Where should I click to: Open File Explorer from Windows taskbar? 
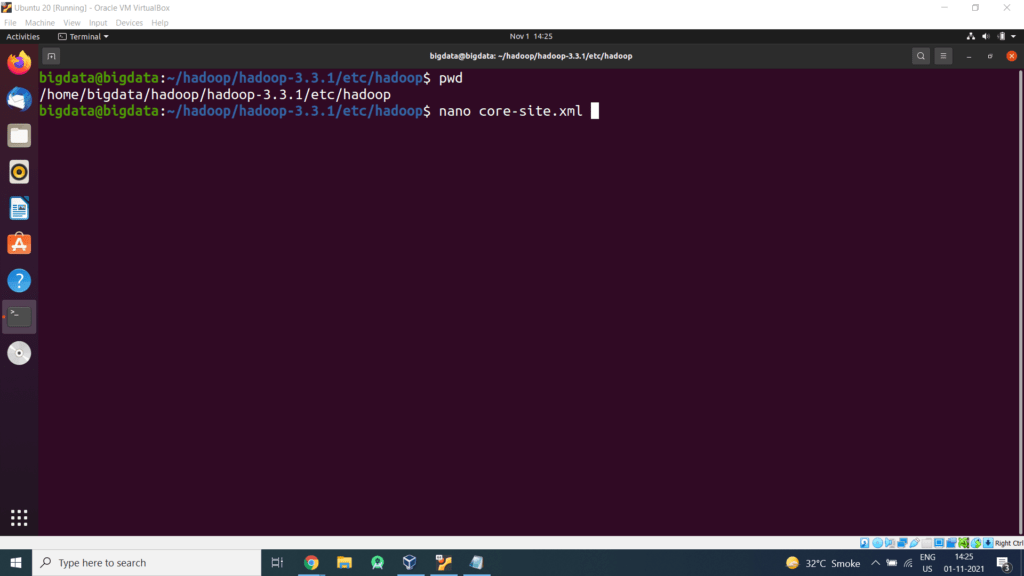pyautogui.click(x=344, y=562)
